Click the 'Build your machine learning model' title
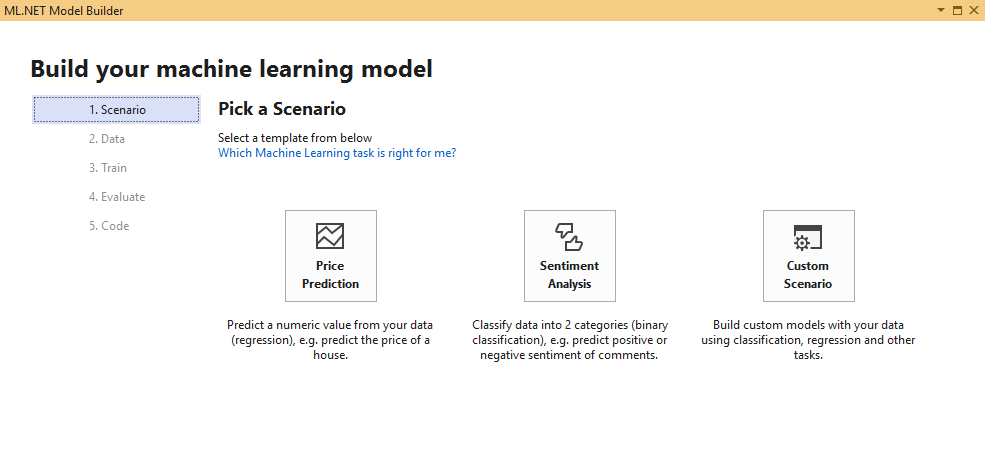Viewport: 985px width, 460px height. [231, 68]
